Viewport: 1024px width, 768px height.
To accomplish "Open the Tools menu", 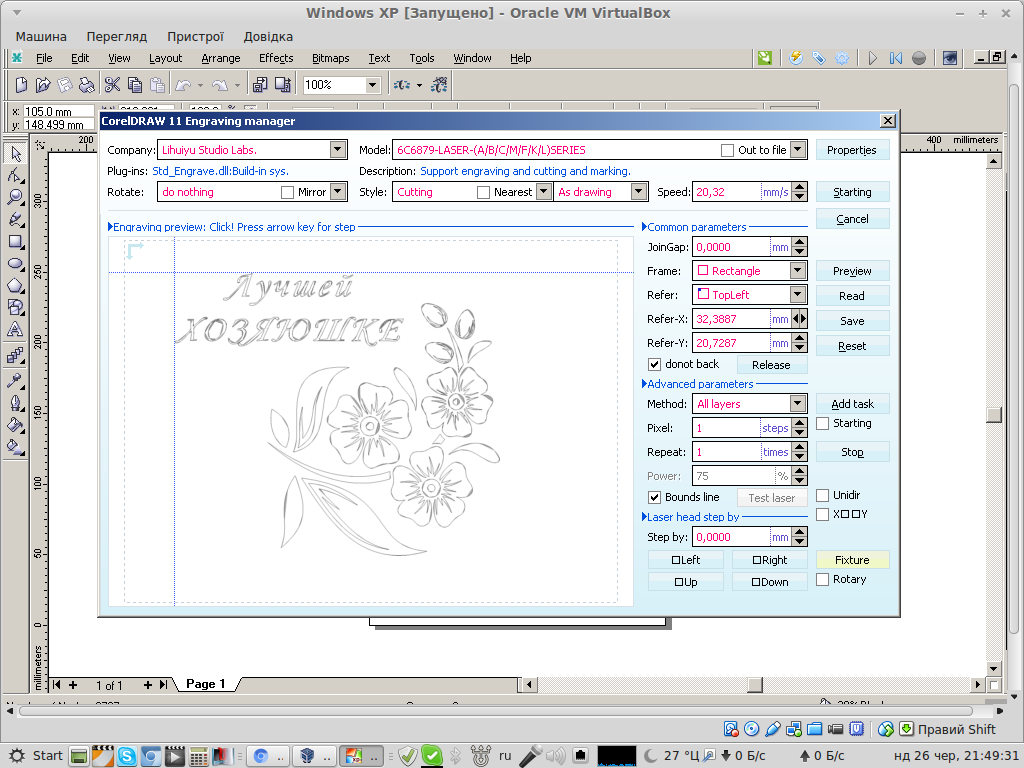I will [x=422, y=58].
